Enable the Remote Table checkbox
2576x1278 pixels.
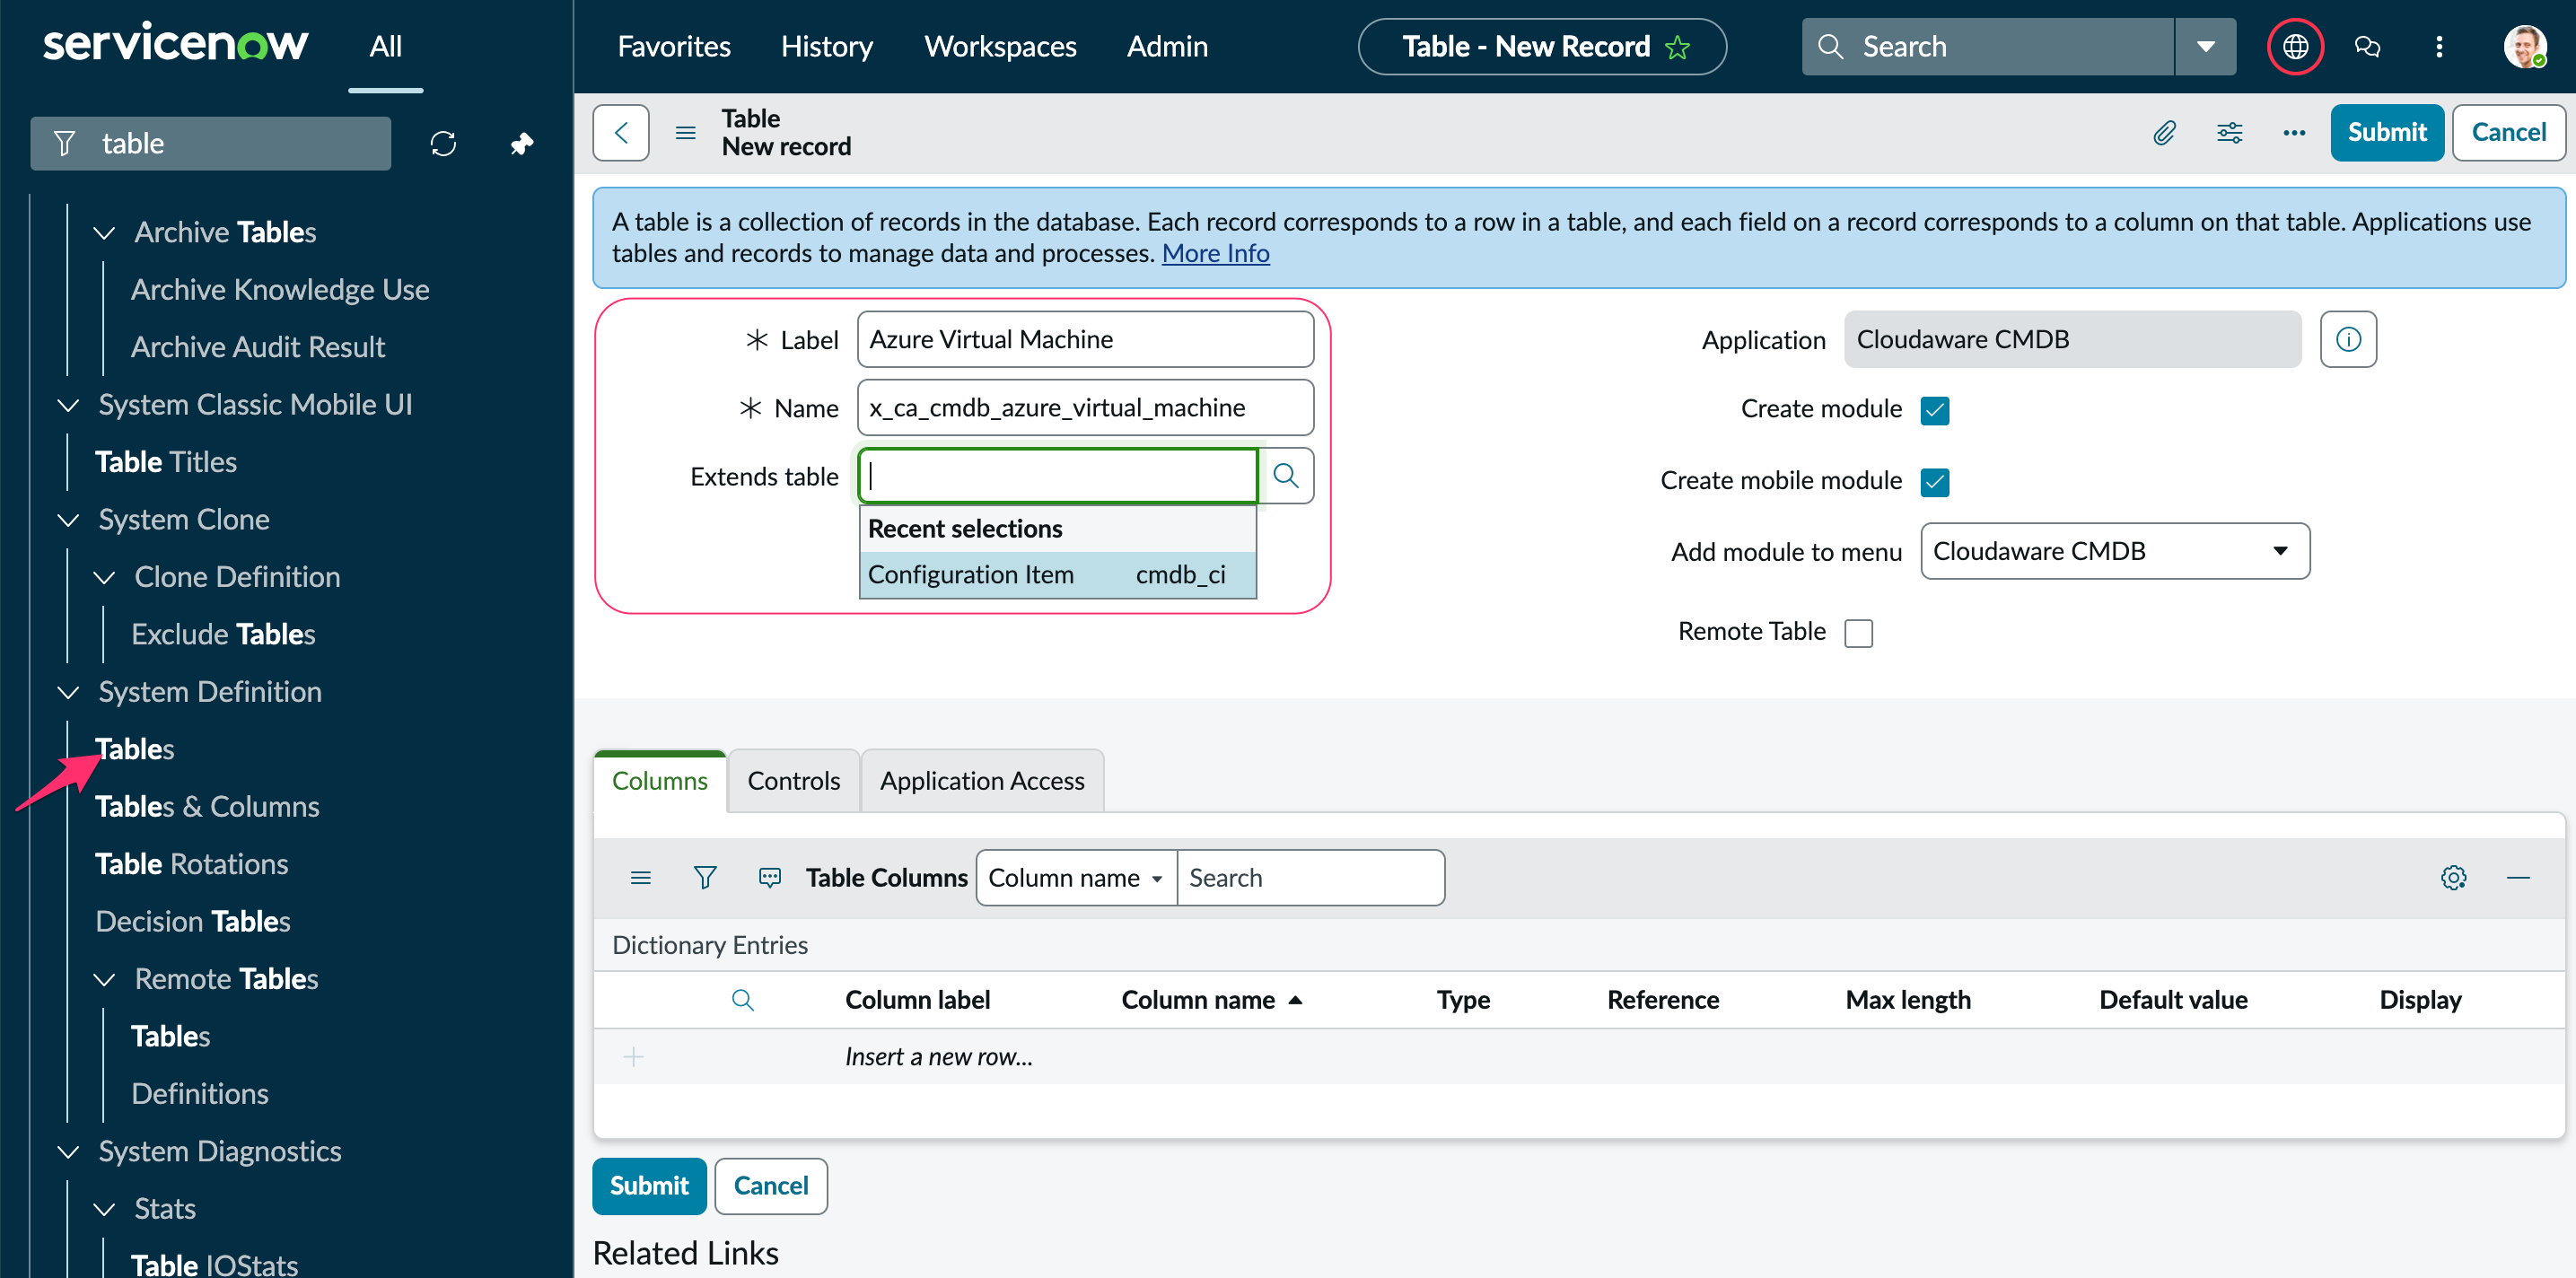pyautogui.click(x=1859, y=632)
